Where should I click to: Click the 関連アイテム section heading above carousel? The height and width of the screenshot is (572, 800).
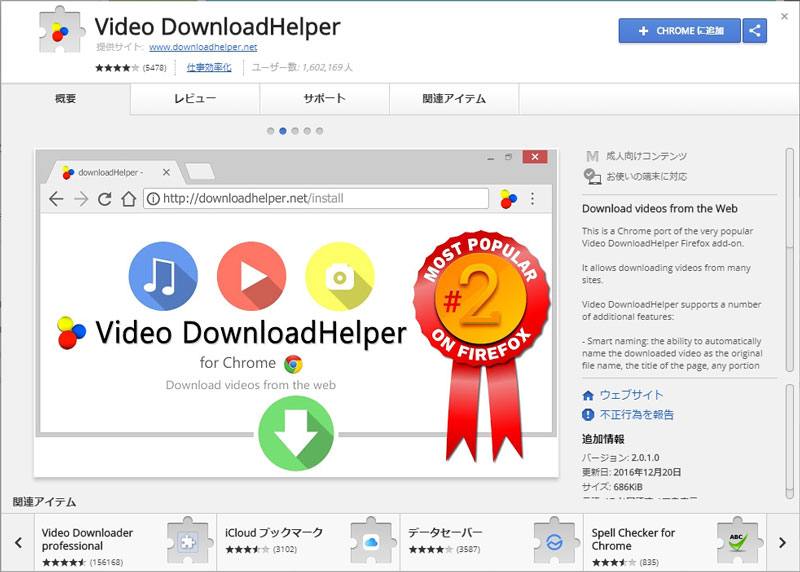click(44, 502)
